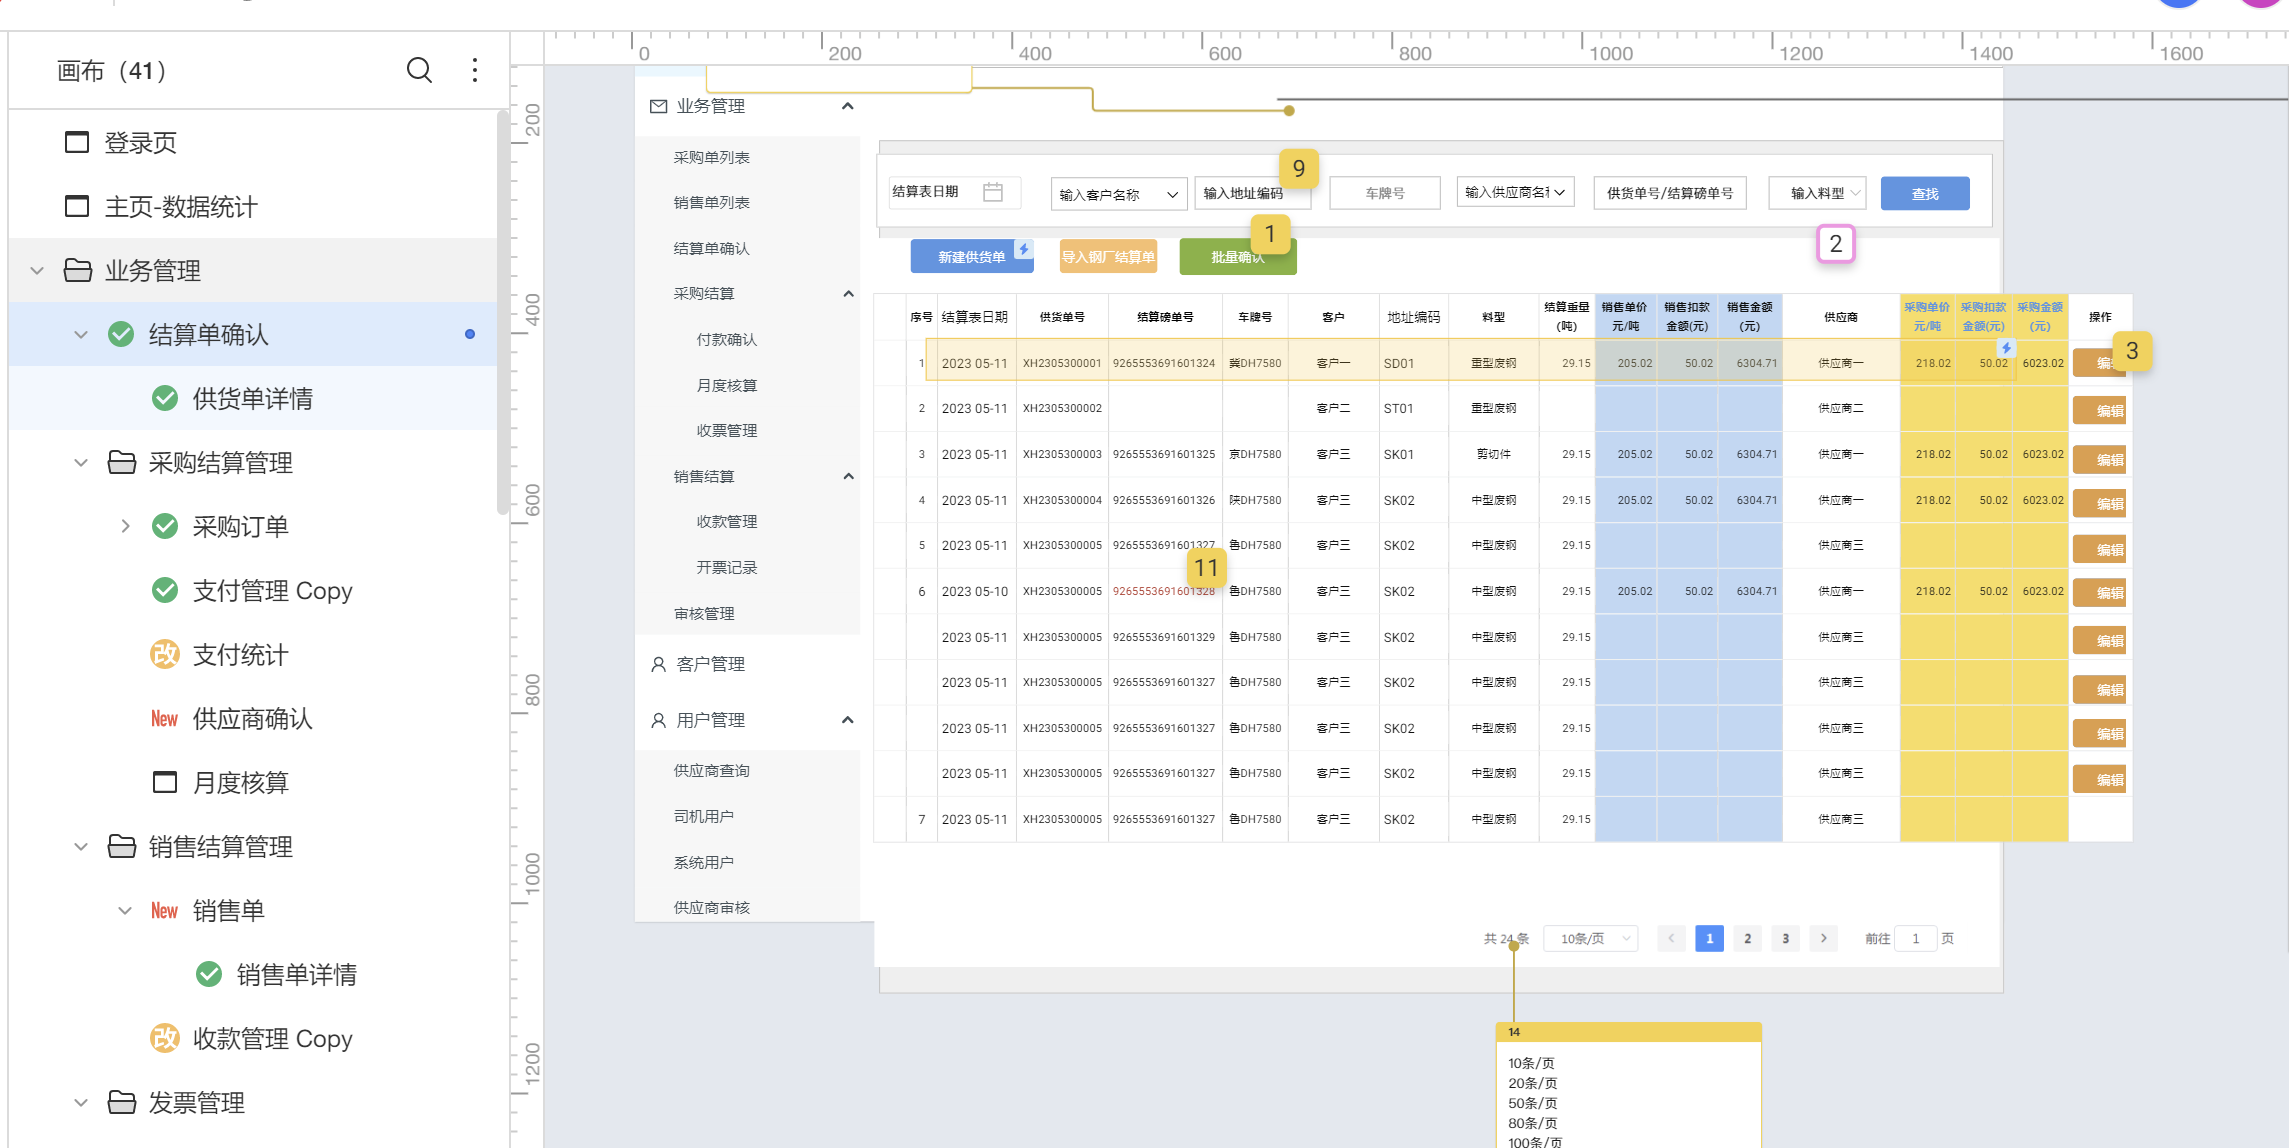Open 结算单确认 sidebar menu item

tap(711, 248)
